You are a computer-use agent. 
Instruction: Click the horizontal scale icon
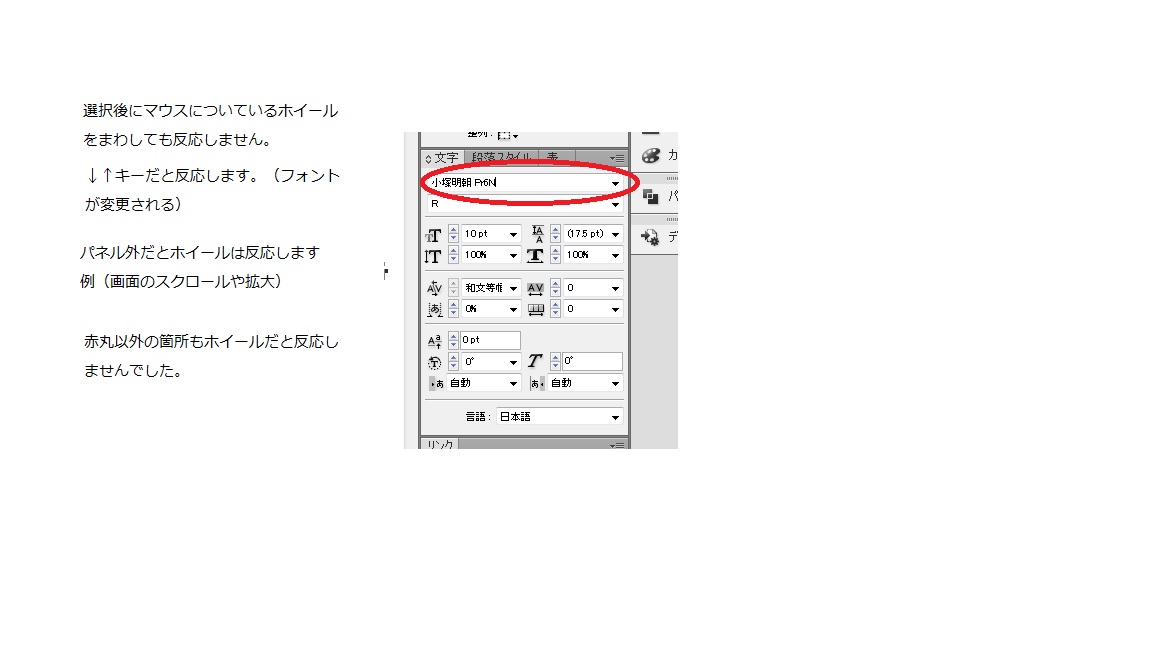536,256
